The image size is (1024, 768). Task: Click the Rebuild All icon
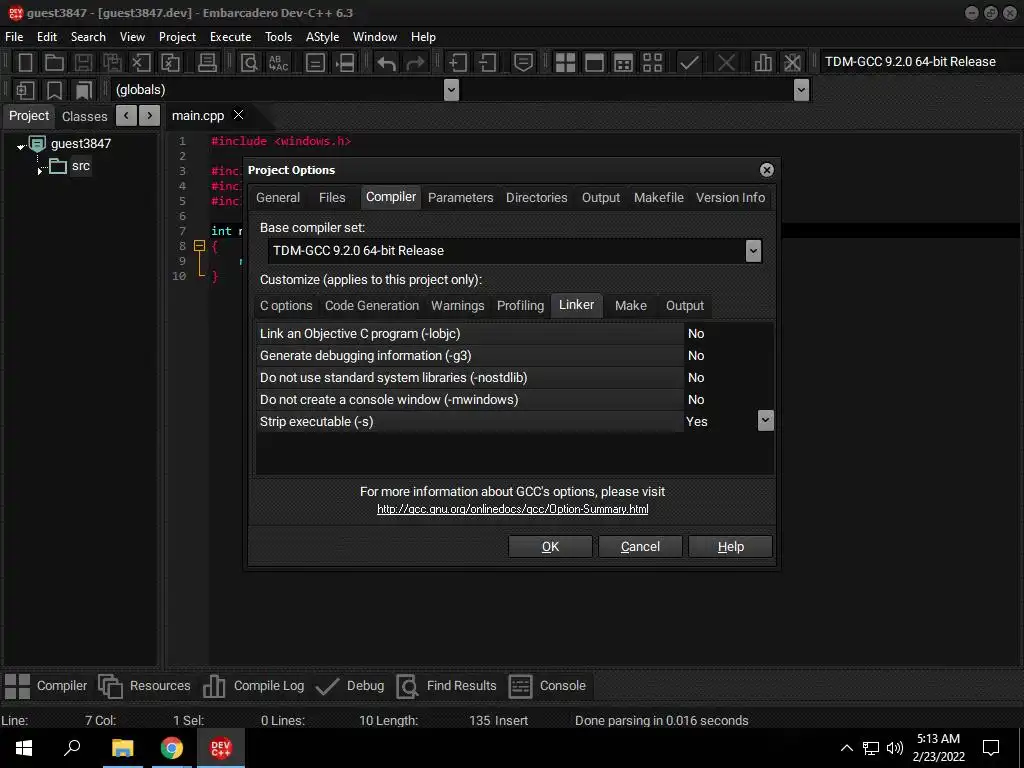(652, 63)
